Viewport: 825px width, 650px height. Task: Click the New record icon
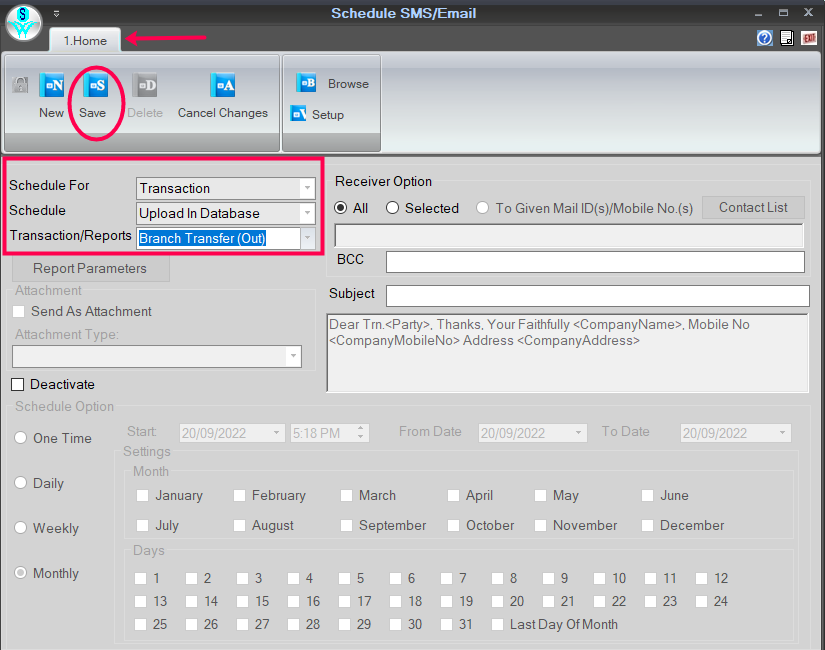point(52,85)
